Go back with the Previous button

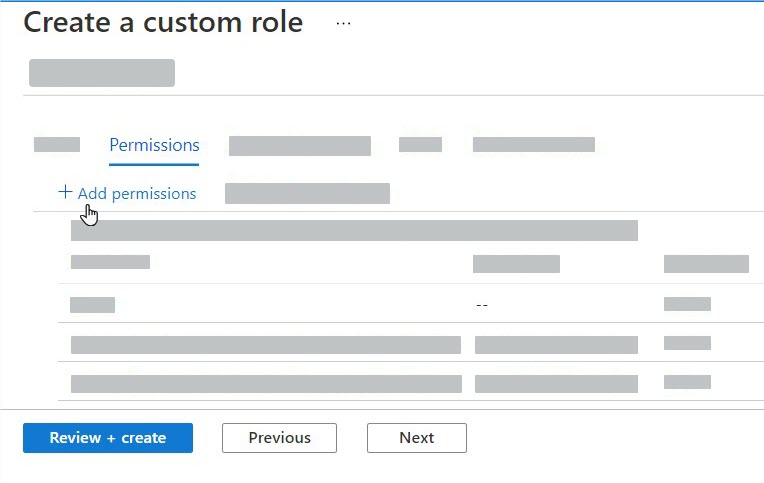(x=279, y=437)
